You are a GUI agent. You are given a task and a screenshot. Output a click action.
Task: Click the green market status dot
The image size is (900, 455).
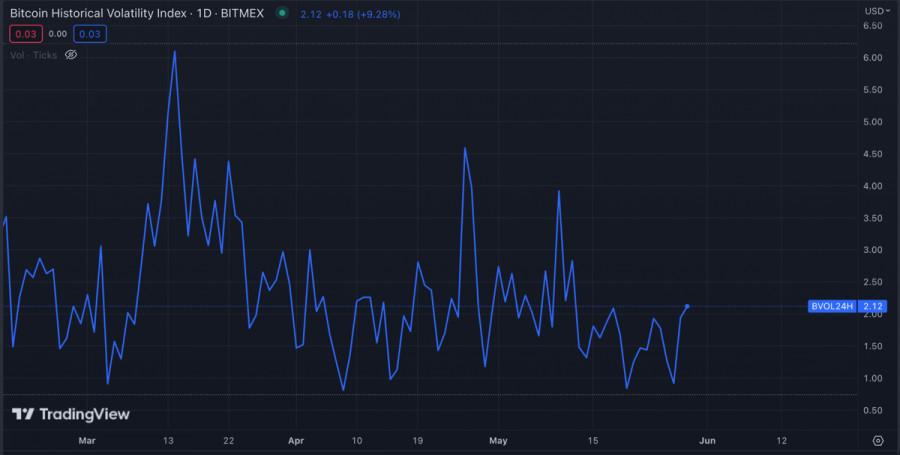click(x=282, y=13)
